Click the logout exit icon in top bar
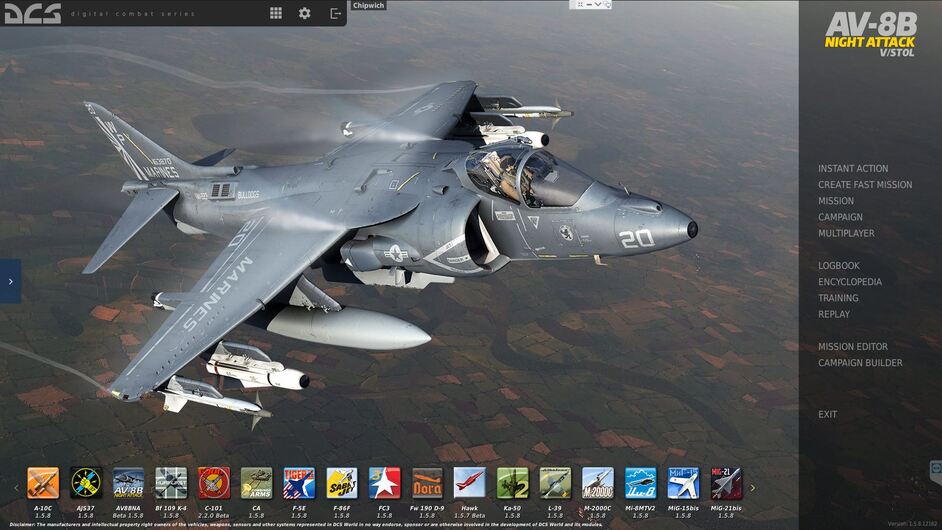 [x=335, y=13]
